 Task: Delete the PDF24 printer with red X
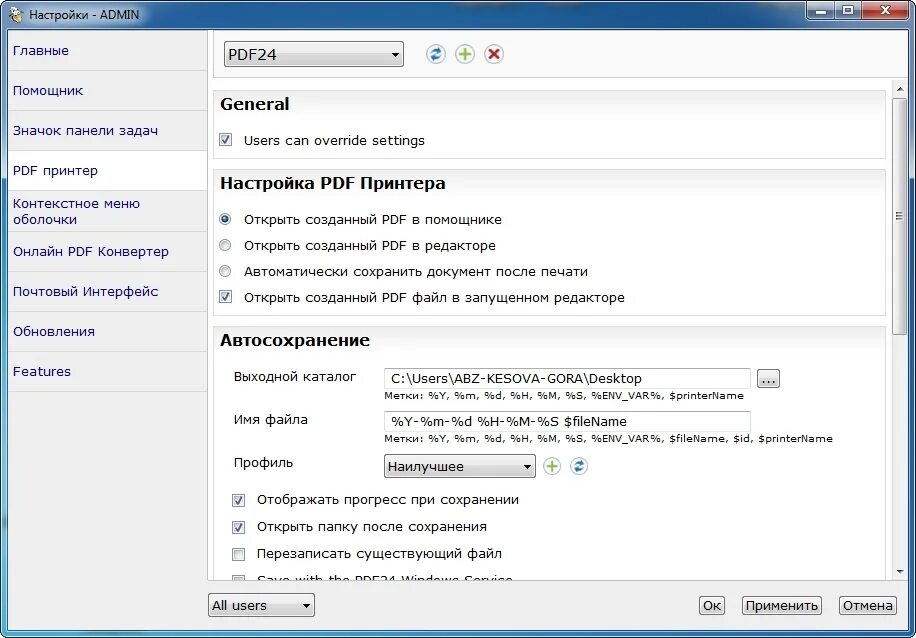pyautogui.click(x=494, y=54)
